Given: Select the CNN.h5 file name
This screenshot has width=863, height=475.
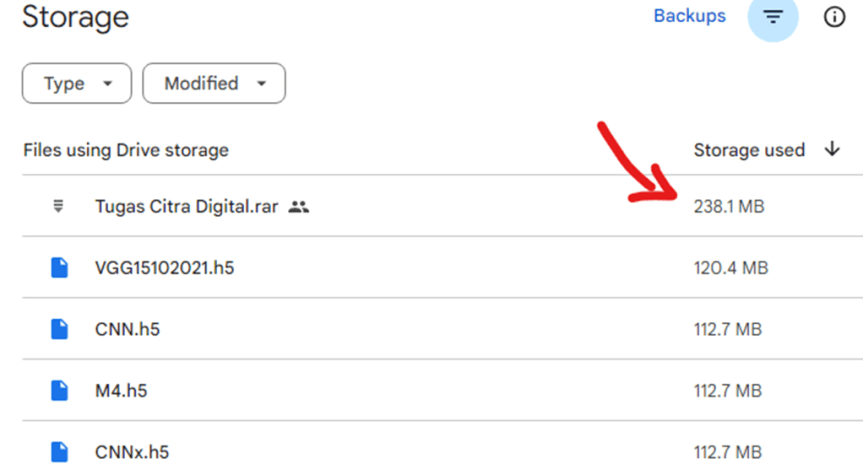Looking at the screenshot, I should click(127, 330).
